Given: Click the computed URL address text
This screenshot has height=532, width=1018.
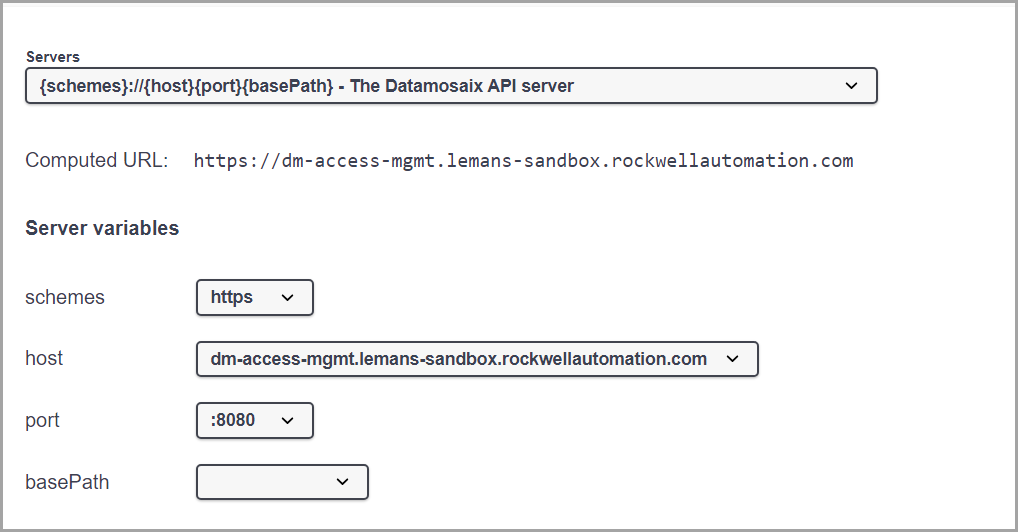Looking at the screenshot, I should [523, 161].
